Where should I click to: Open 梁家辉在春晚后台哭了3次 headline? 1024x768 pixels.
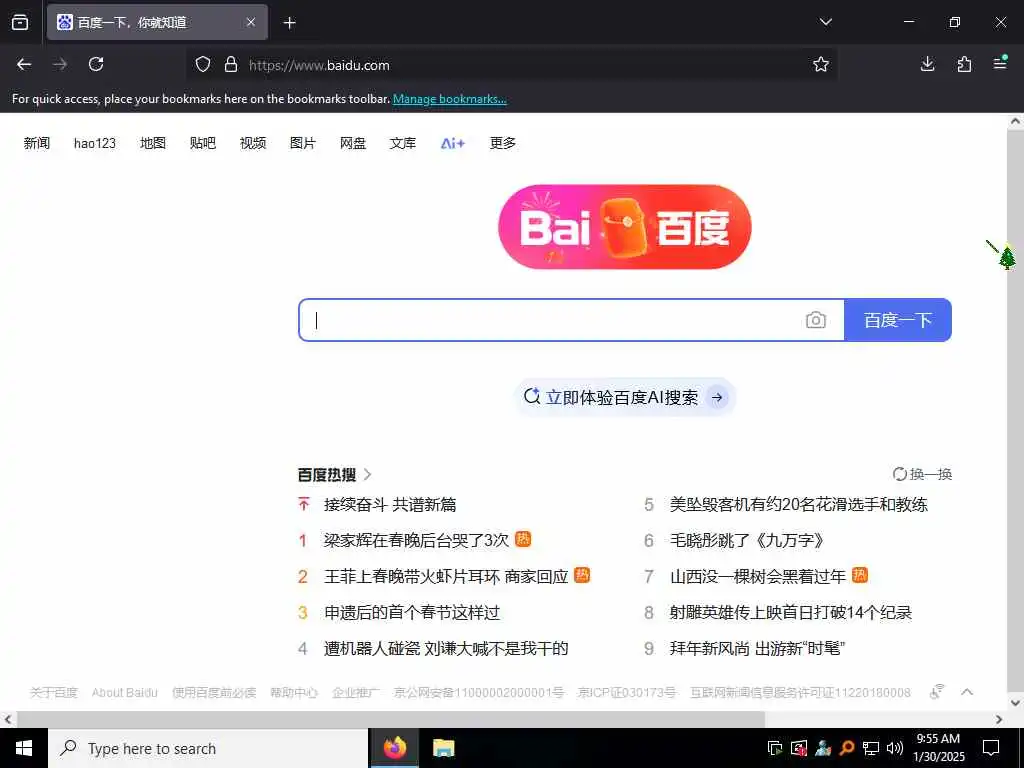coord(416,540)
